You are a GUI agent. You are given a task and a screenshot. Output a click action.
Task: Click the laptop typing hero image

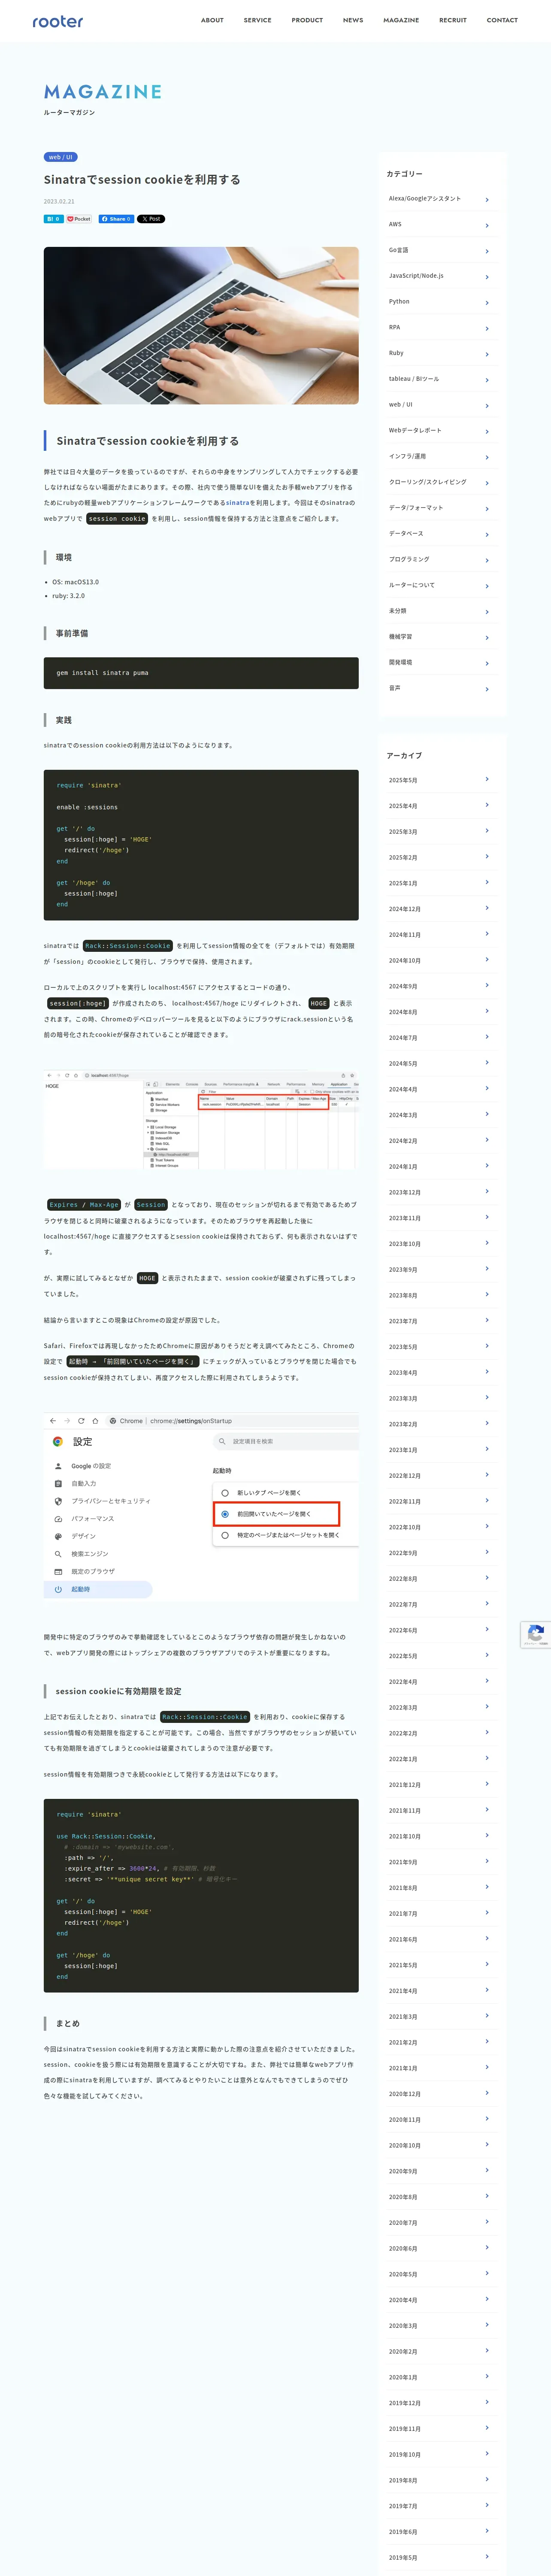pyautogui.click(x=201, y=326)
